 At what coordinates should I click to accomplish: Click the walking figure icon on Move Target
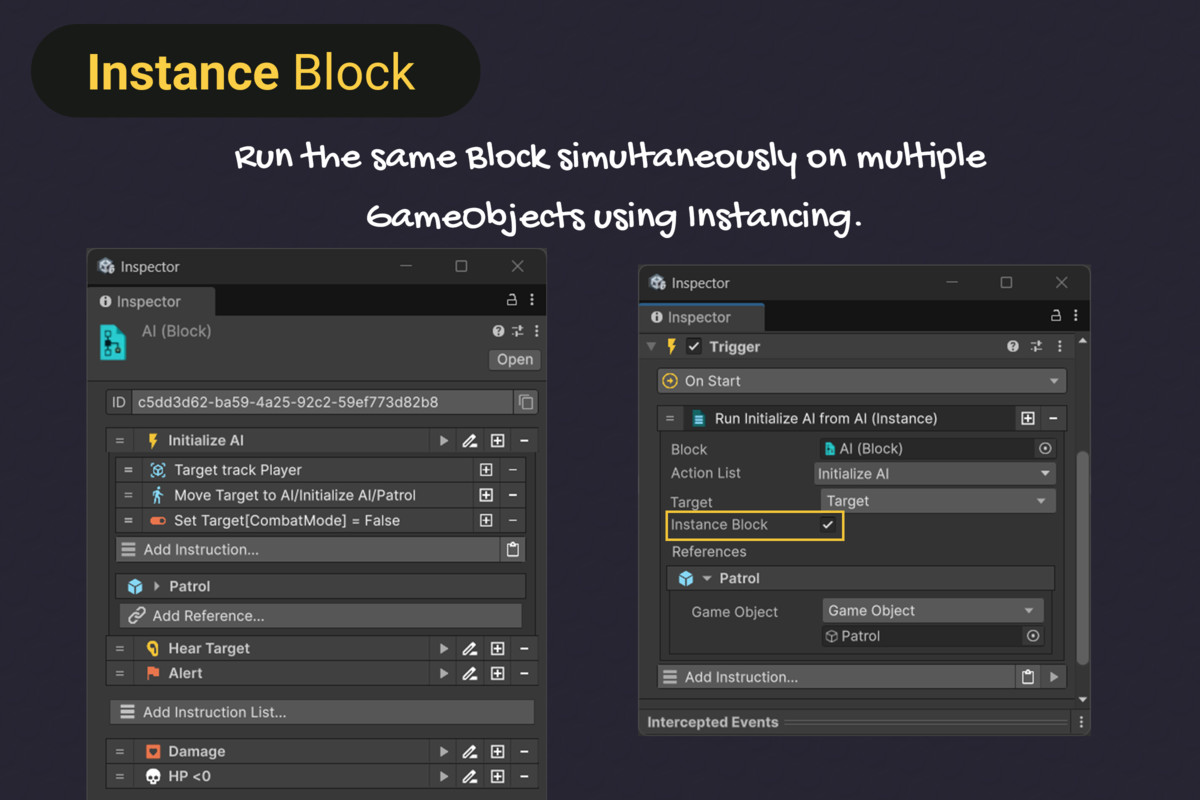(x=157, y=494)
